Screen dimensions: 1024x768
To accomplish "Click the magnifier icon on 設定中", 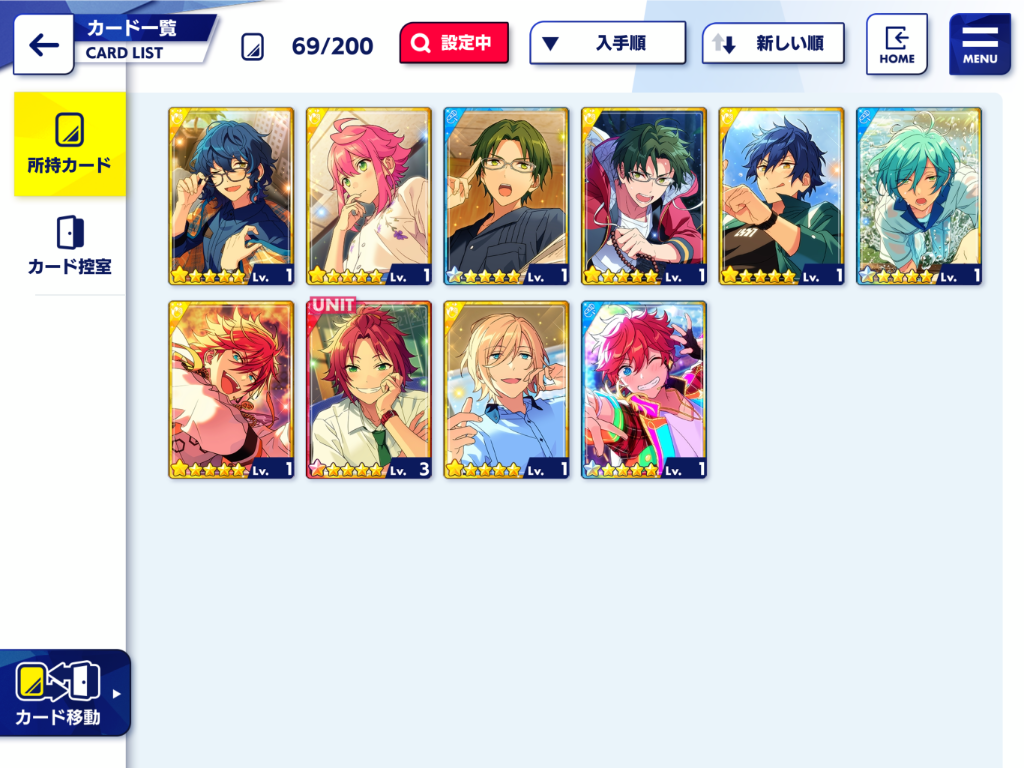I will click(421, 43).
